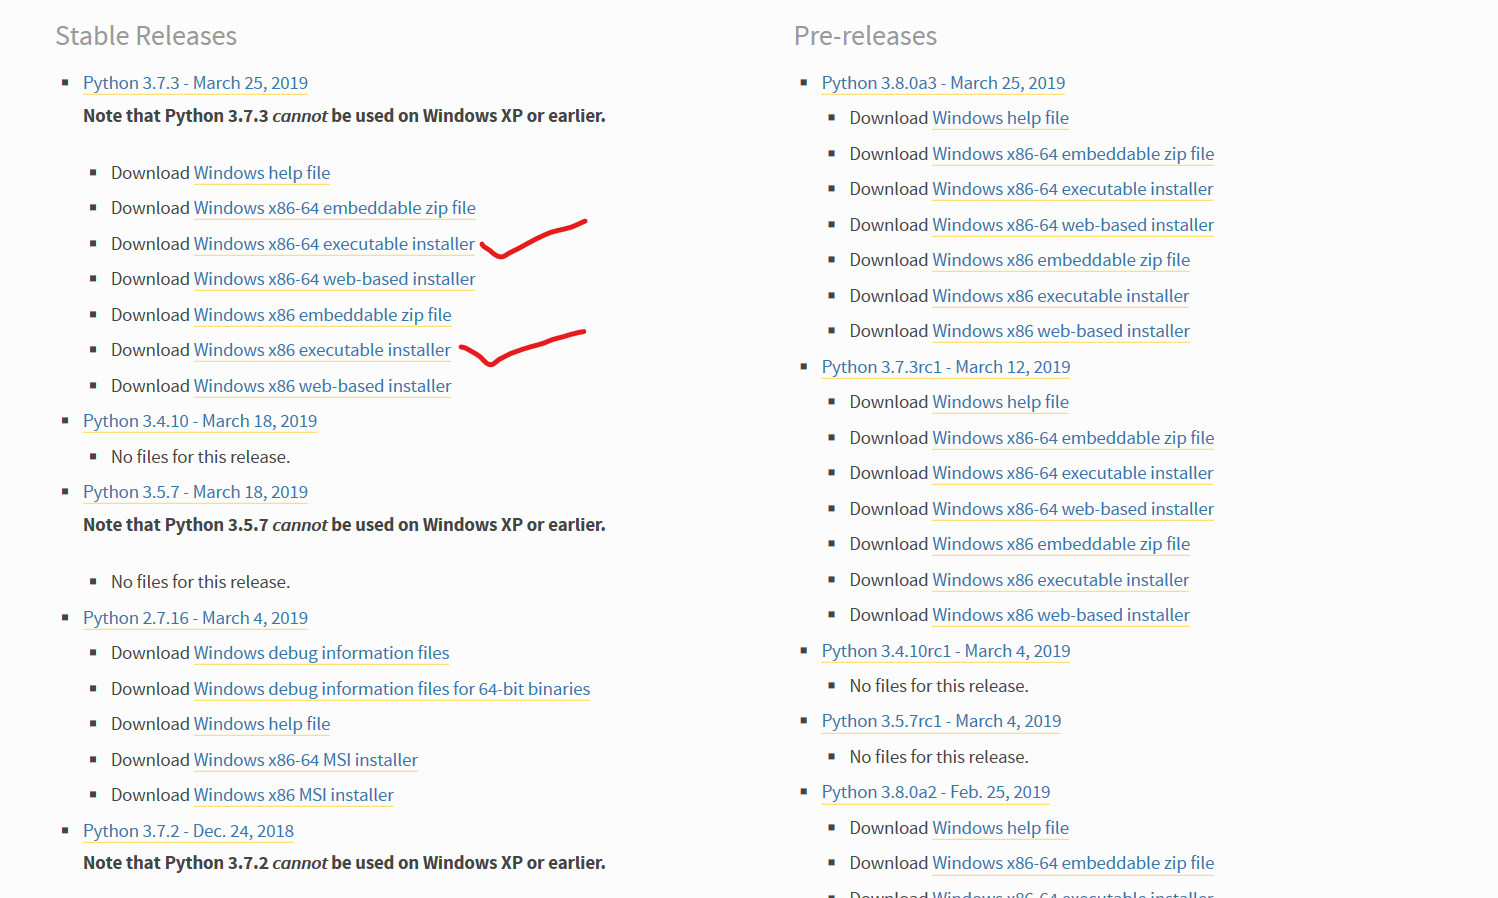Viewport: 1498px width, 898px height.
Task: Download x86-64 web-based installer for Python 3.7.3rc1
Action: (x=1073, y=509)
